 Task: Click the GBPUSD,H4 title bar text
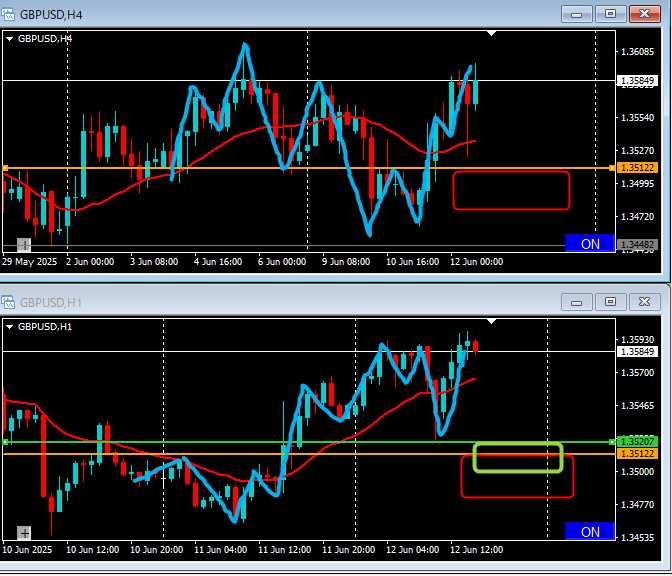pyautogui.click(x=51, y=15)
